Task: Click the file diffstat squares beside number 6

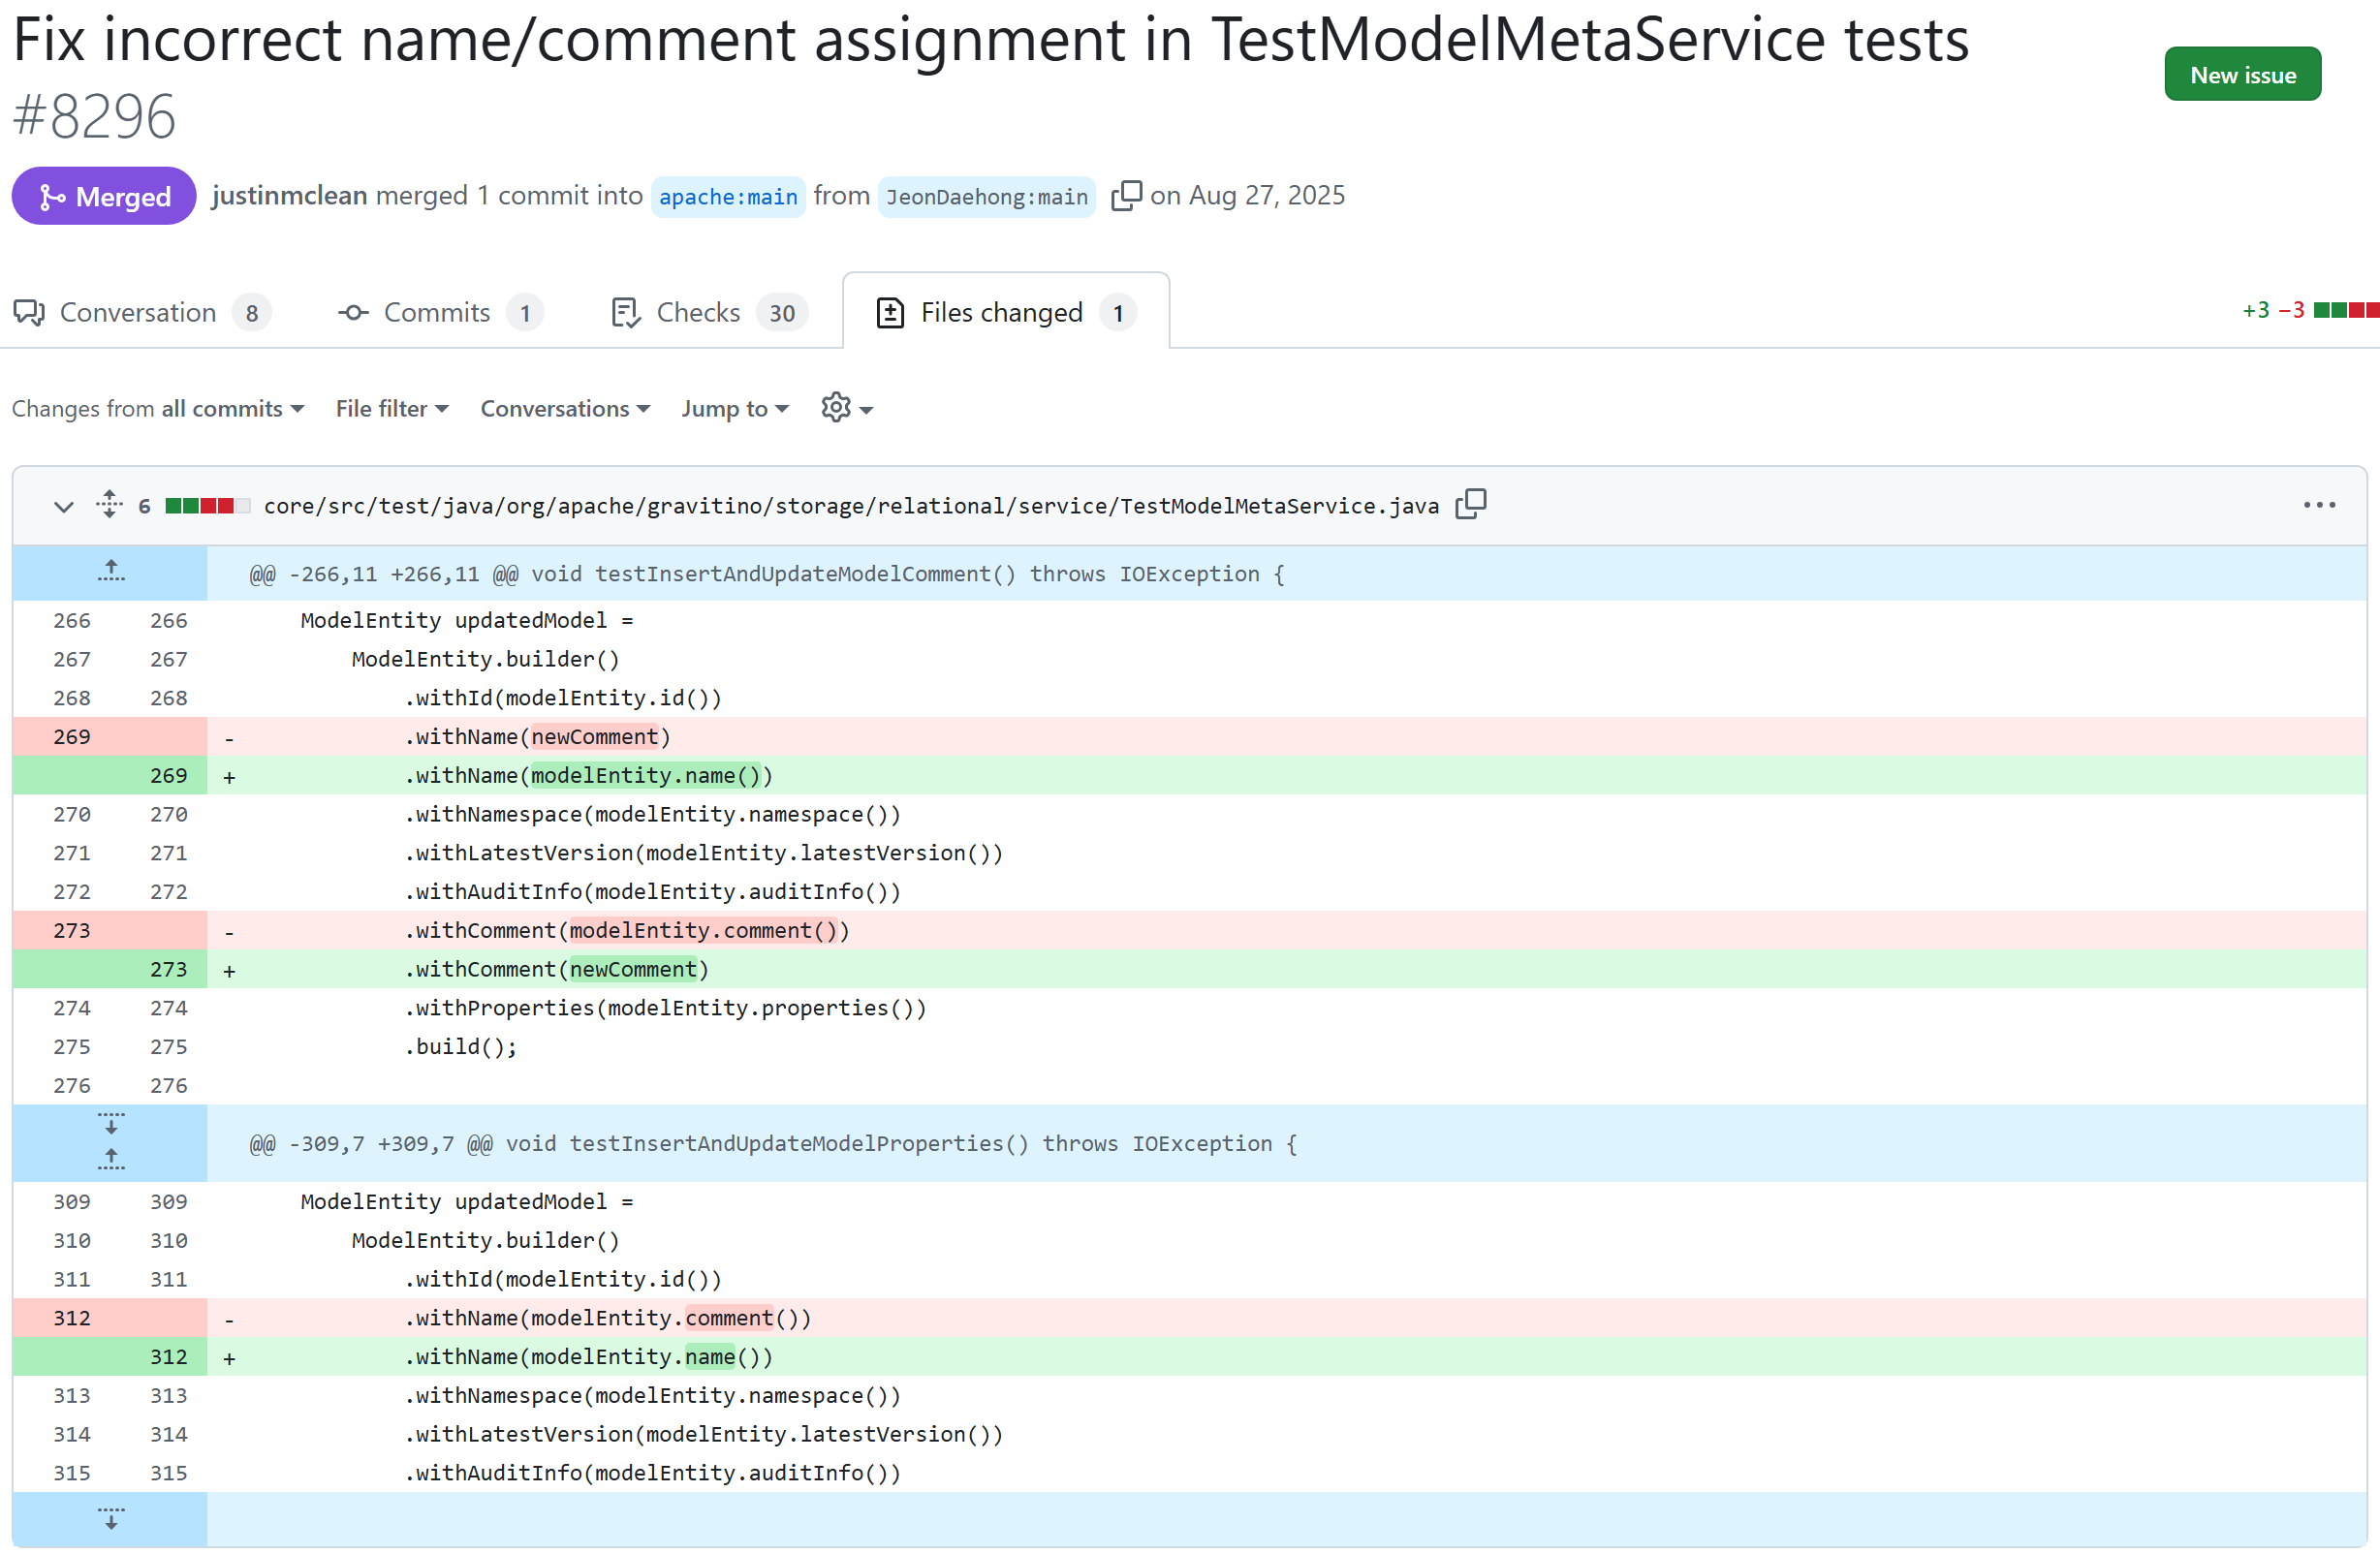Action: pos(207,506)
